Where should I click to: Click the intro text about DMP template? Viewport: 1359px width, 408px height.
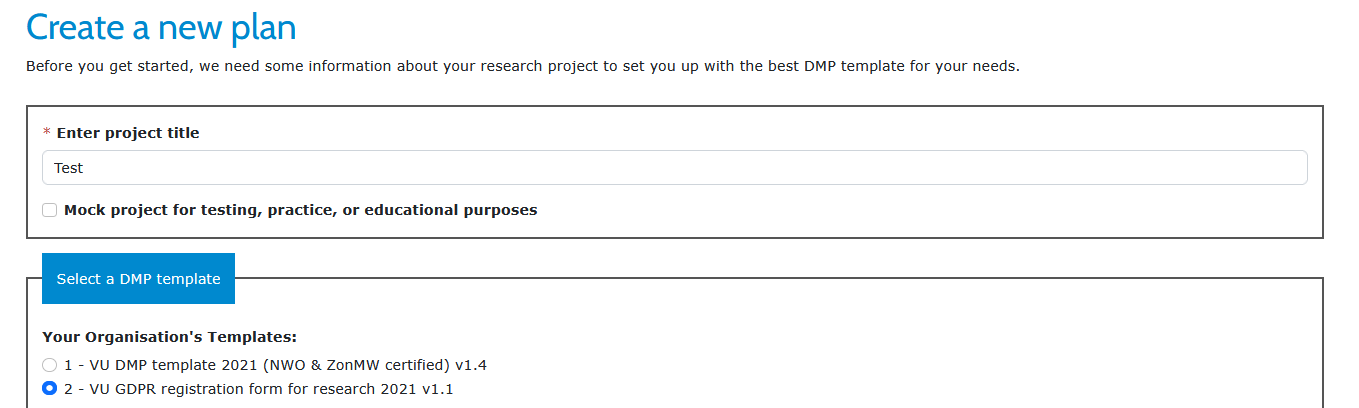point(522,67)
